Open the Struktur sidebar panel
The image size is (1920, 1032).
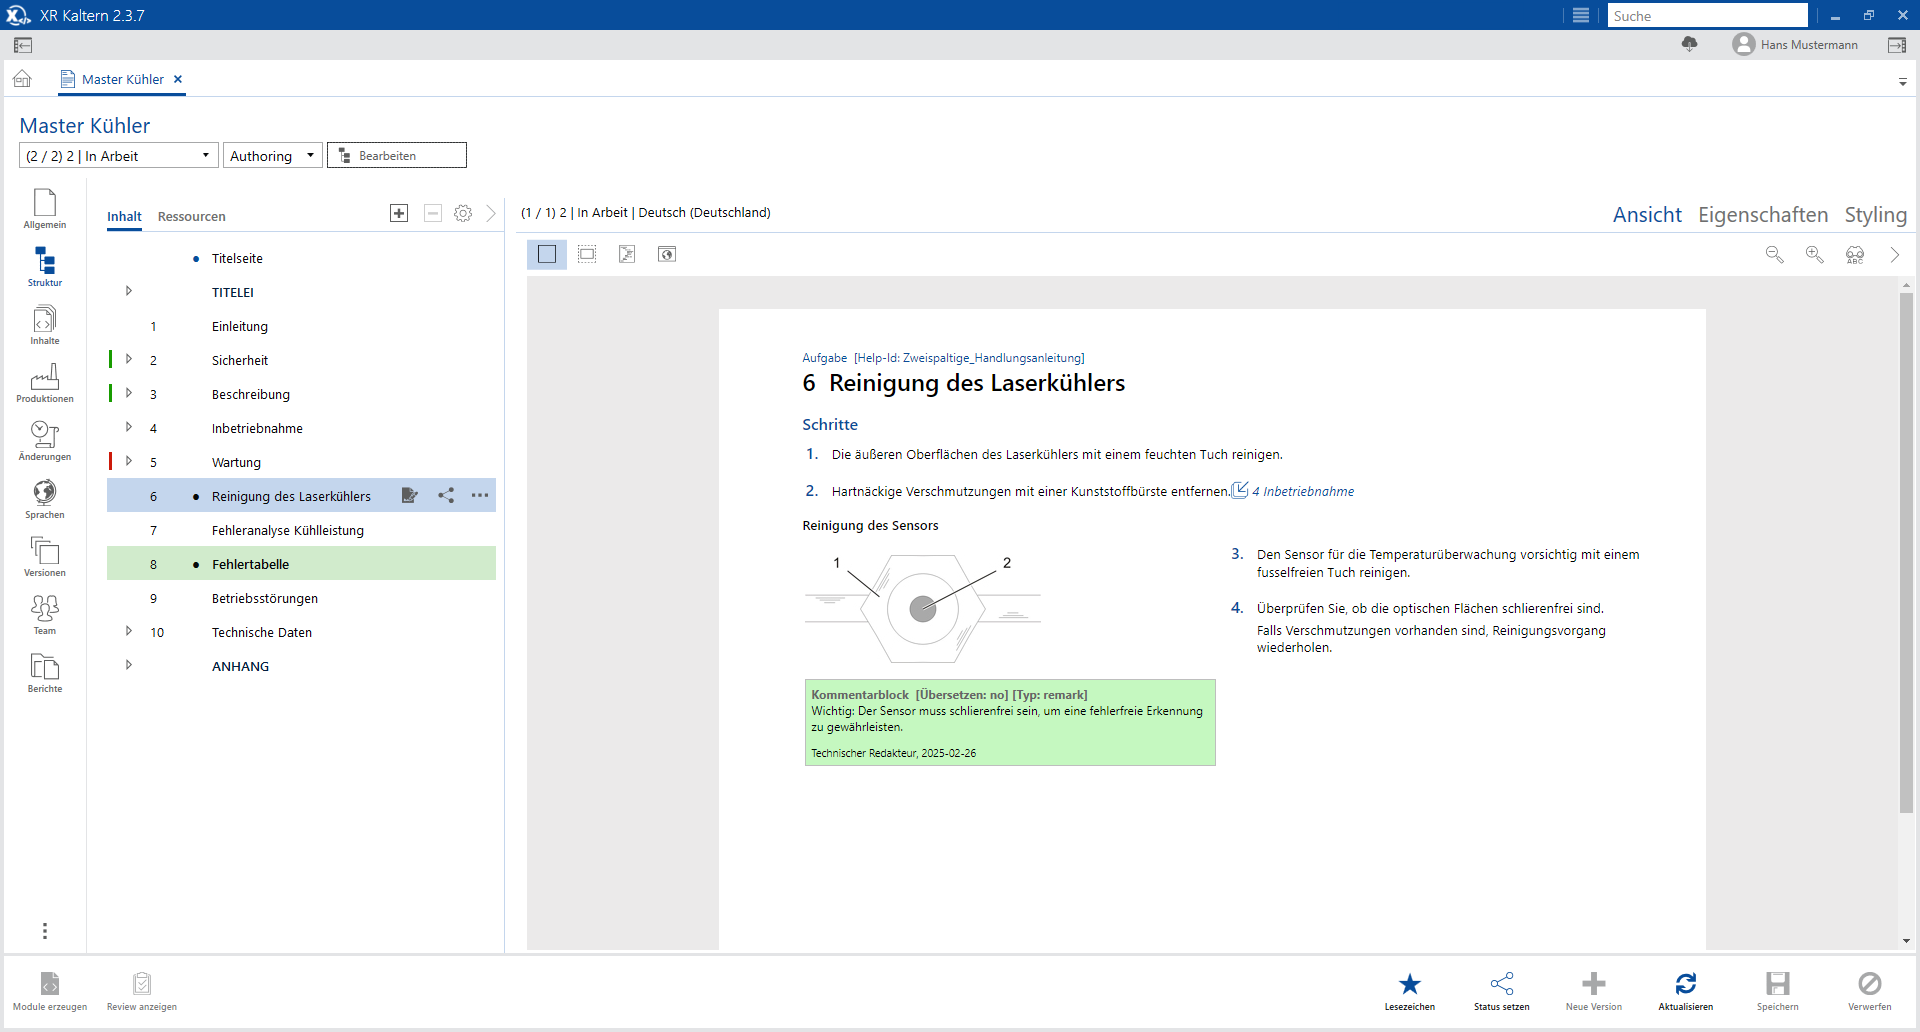point(45,267)
